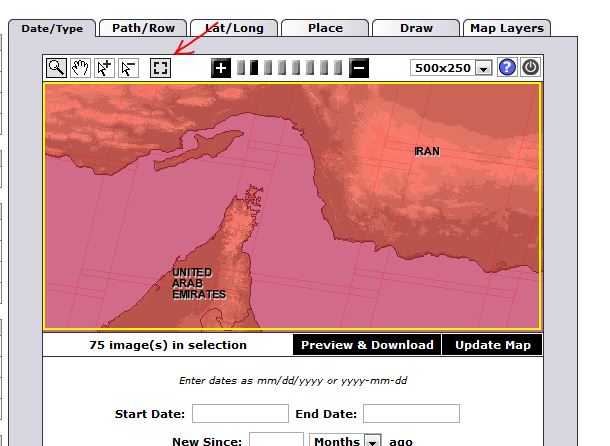Zoom in with the plus button

coord(221,68)
